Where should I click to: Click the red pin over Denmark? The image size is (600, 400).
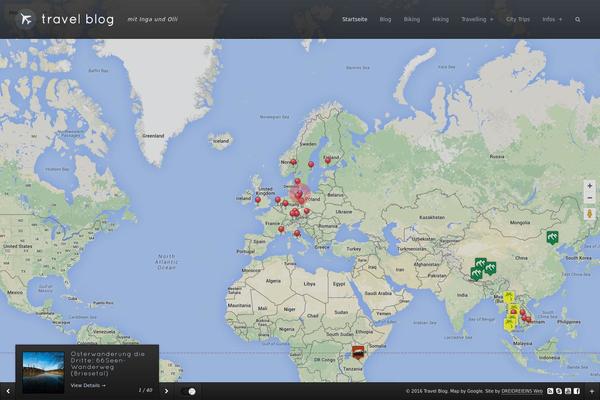(x=297, y=181)
